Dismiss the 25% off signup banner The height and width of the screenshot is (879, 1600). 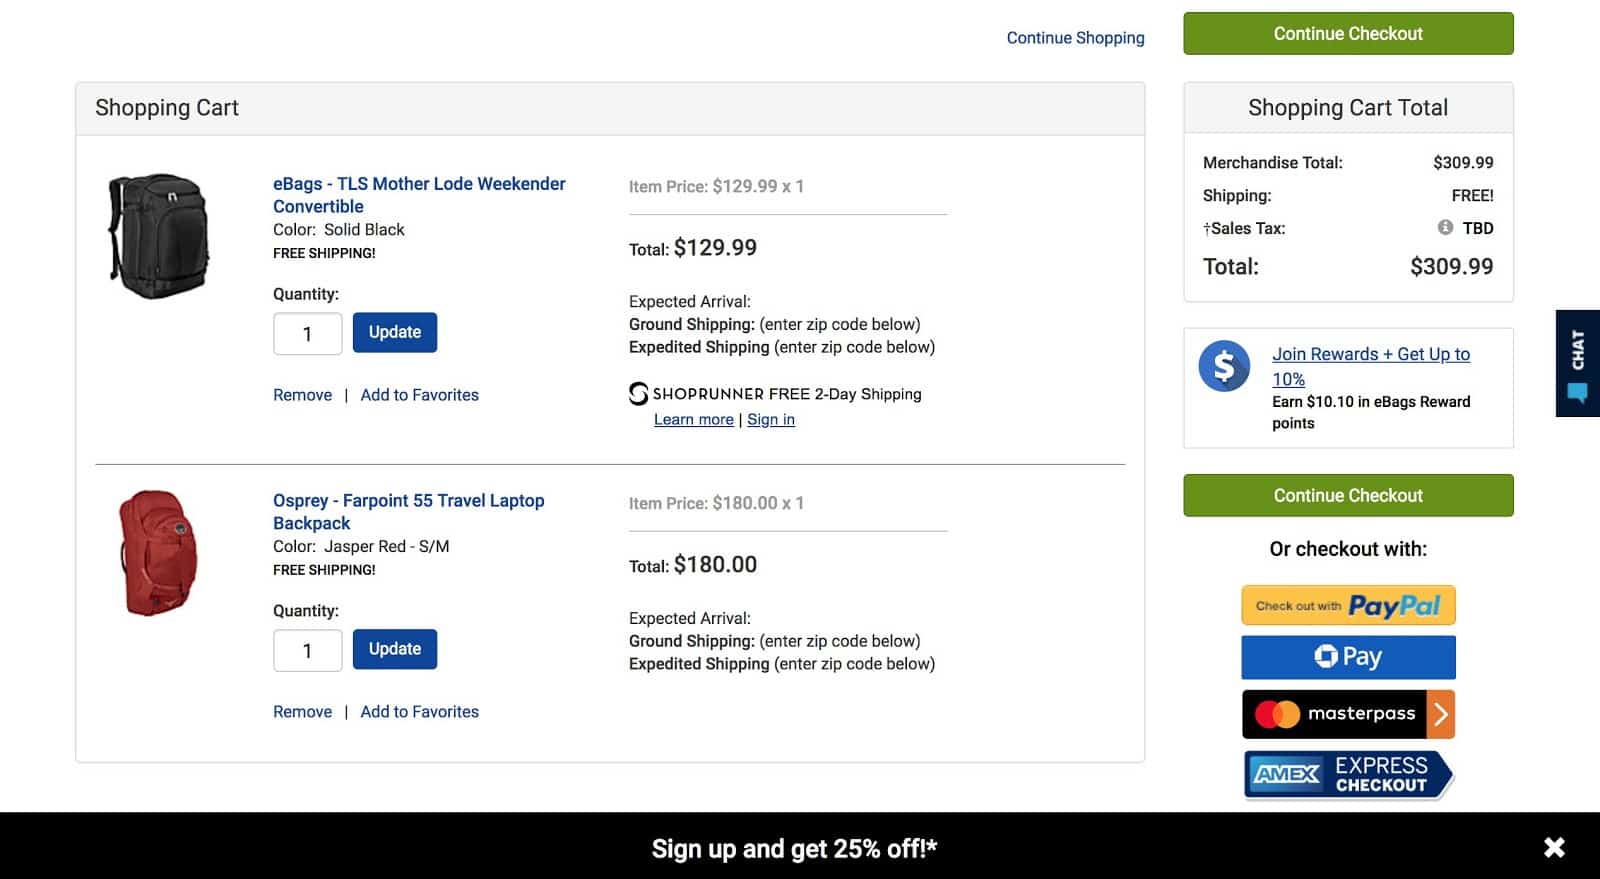point(1554,847)
